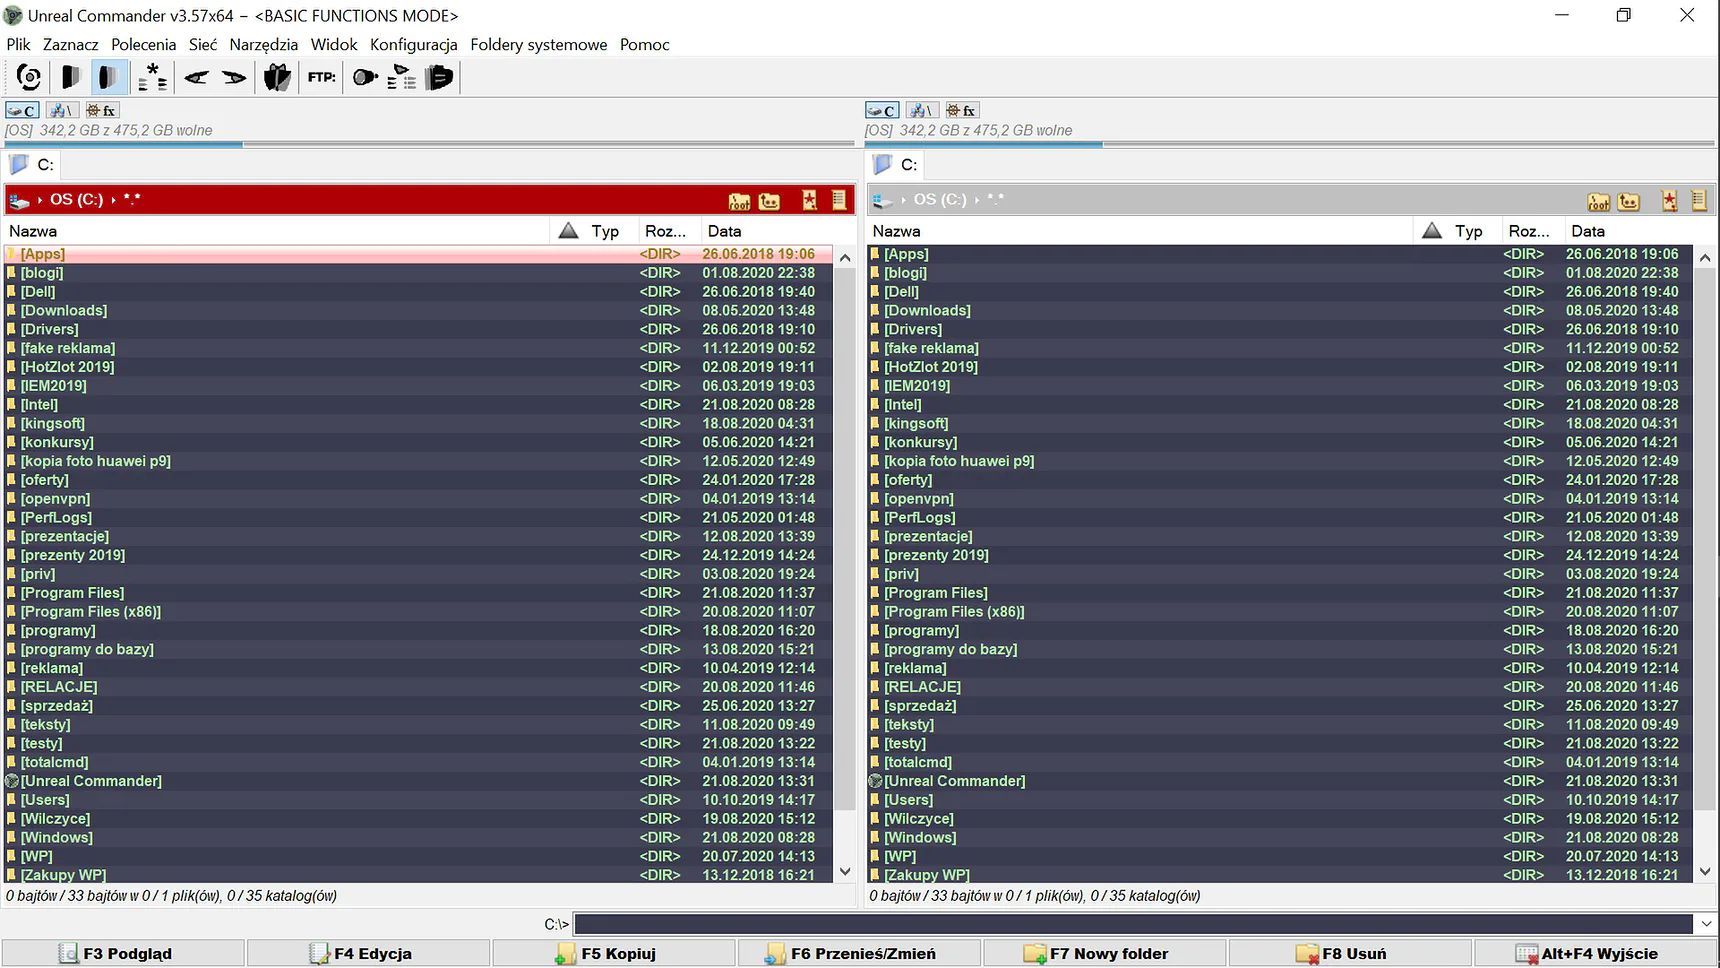Screen dimensions: 1720x968
Task: Focus the C:\> command line input
Action: coord(1134,924)
